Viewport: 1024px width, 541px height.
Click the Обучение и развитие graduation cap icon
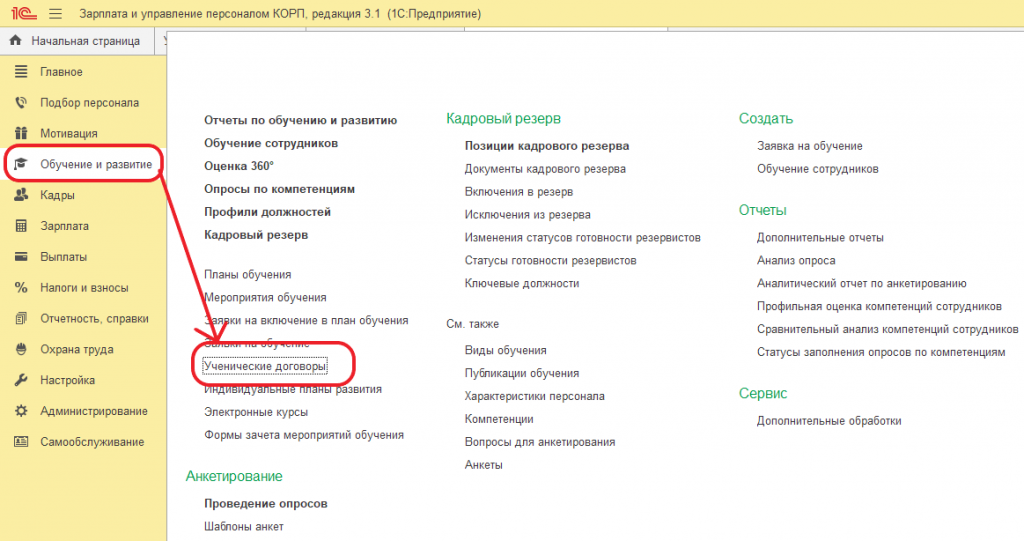point(21,164)
